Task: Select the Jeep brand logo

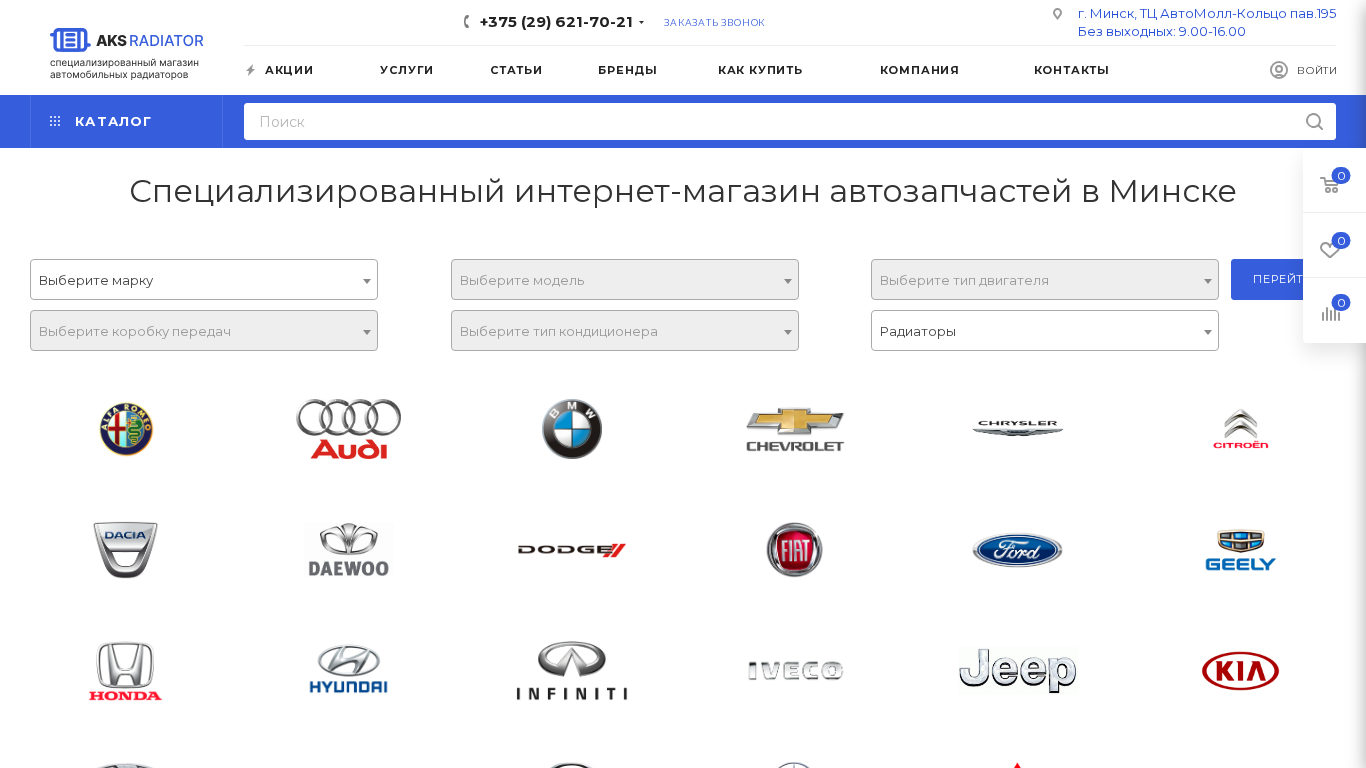Action: pyautogui.click(x=1018, y=671)
